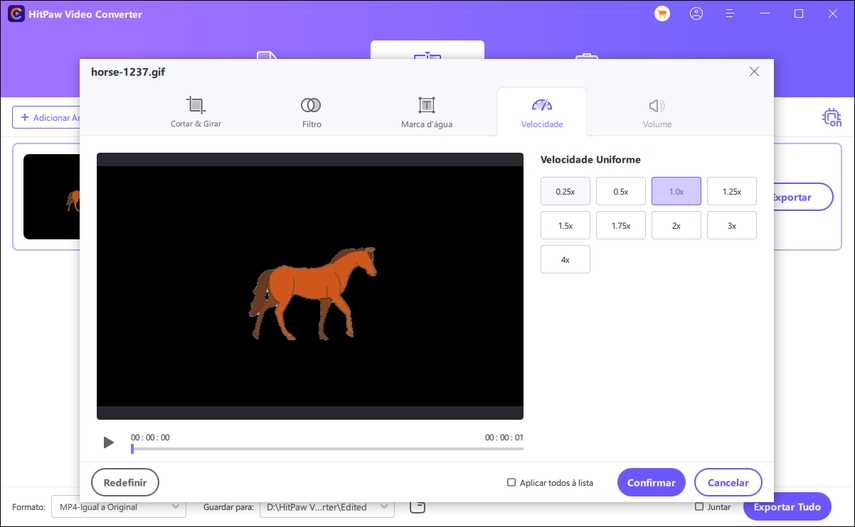Choose the 1.25x speed option
Viewport: 855px width, 527px height.
pos(732,191)
